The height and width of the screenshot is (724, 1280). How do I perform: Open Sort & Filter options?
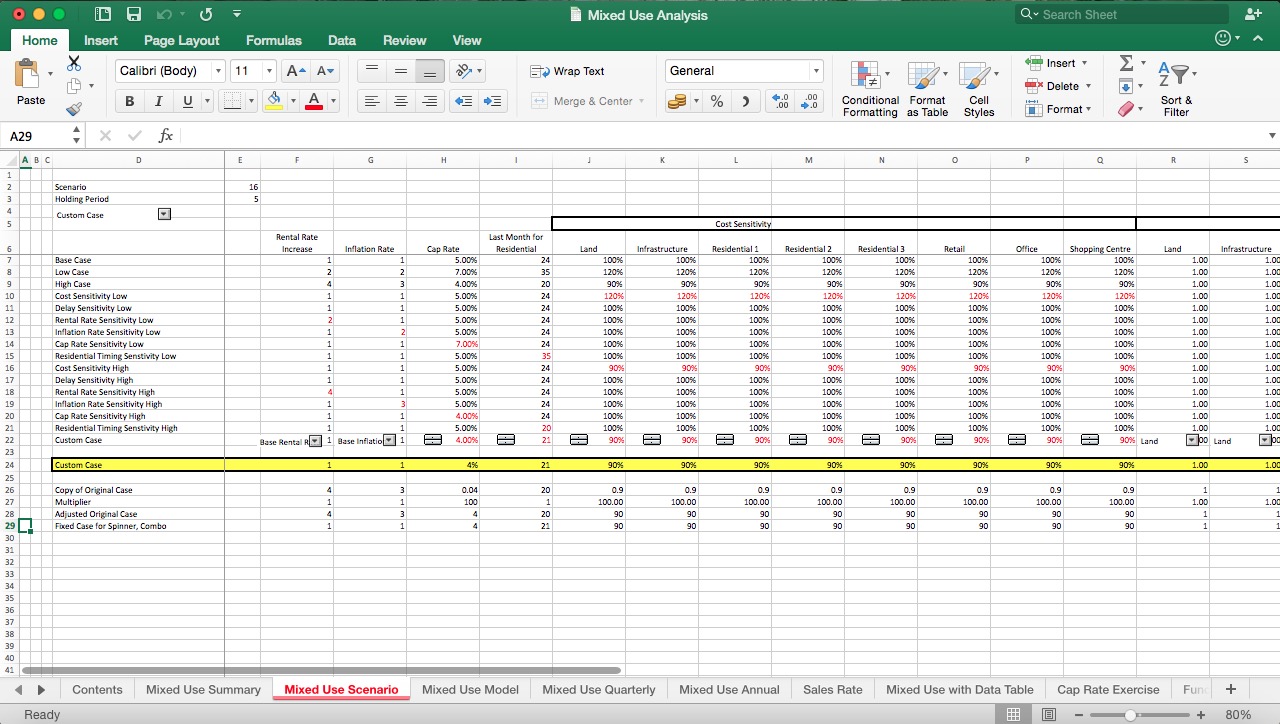click(x=1176, y=88)
